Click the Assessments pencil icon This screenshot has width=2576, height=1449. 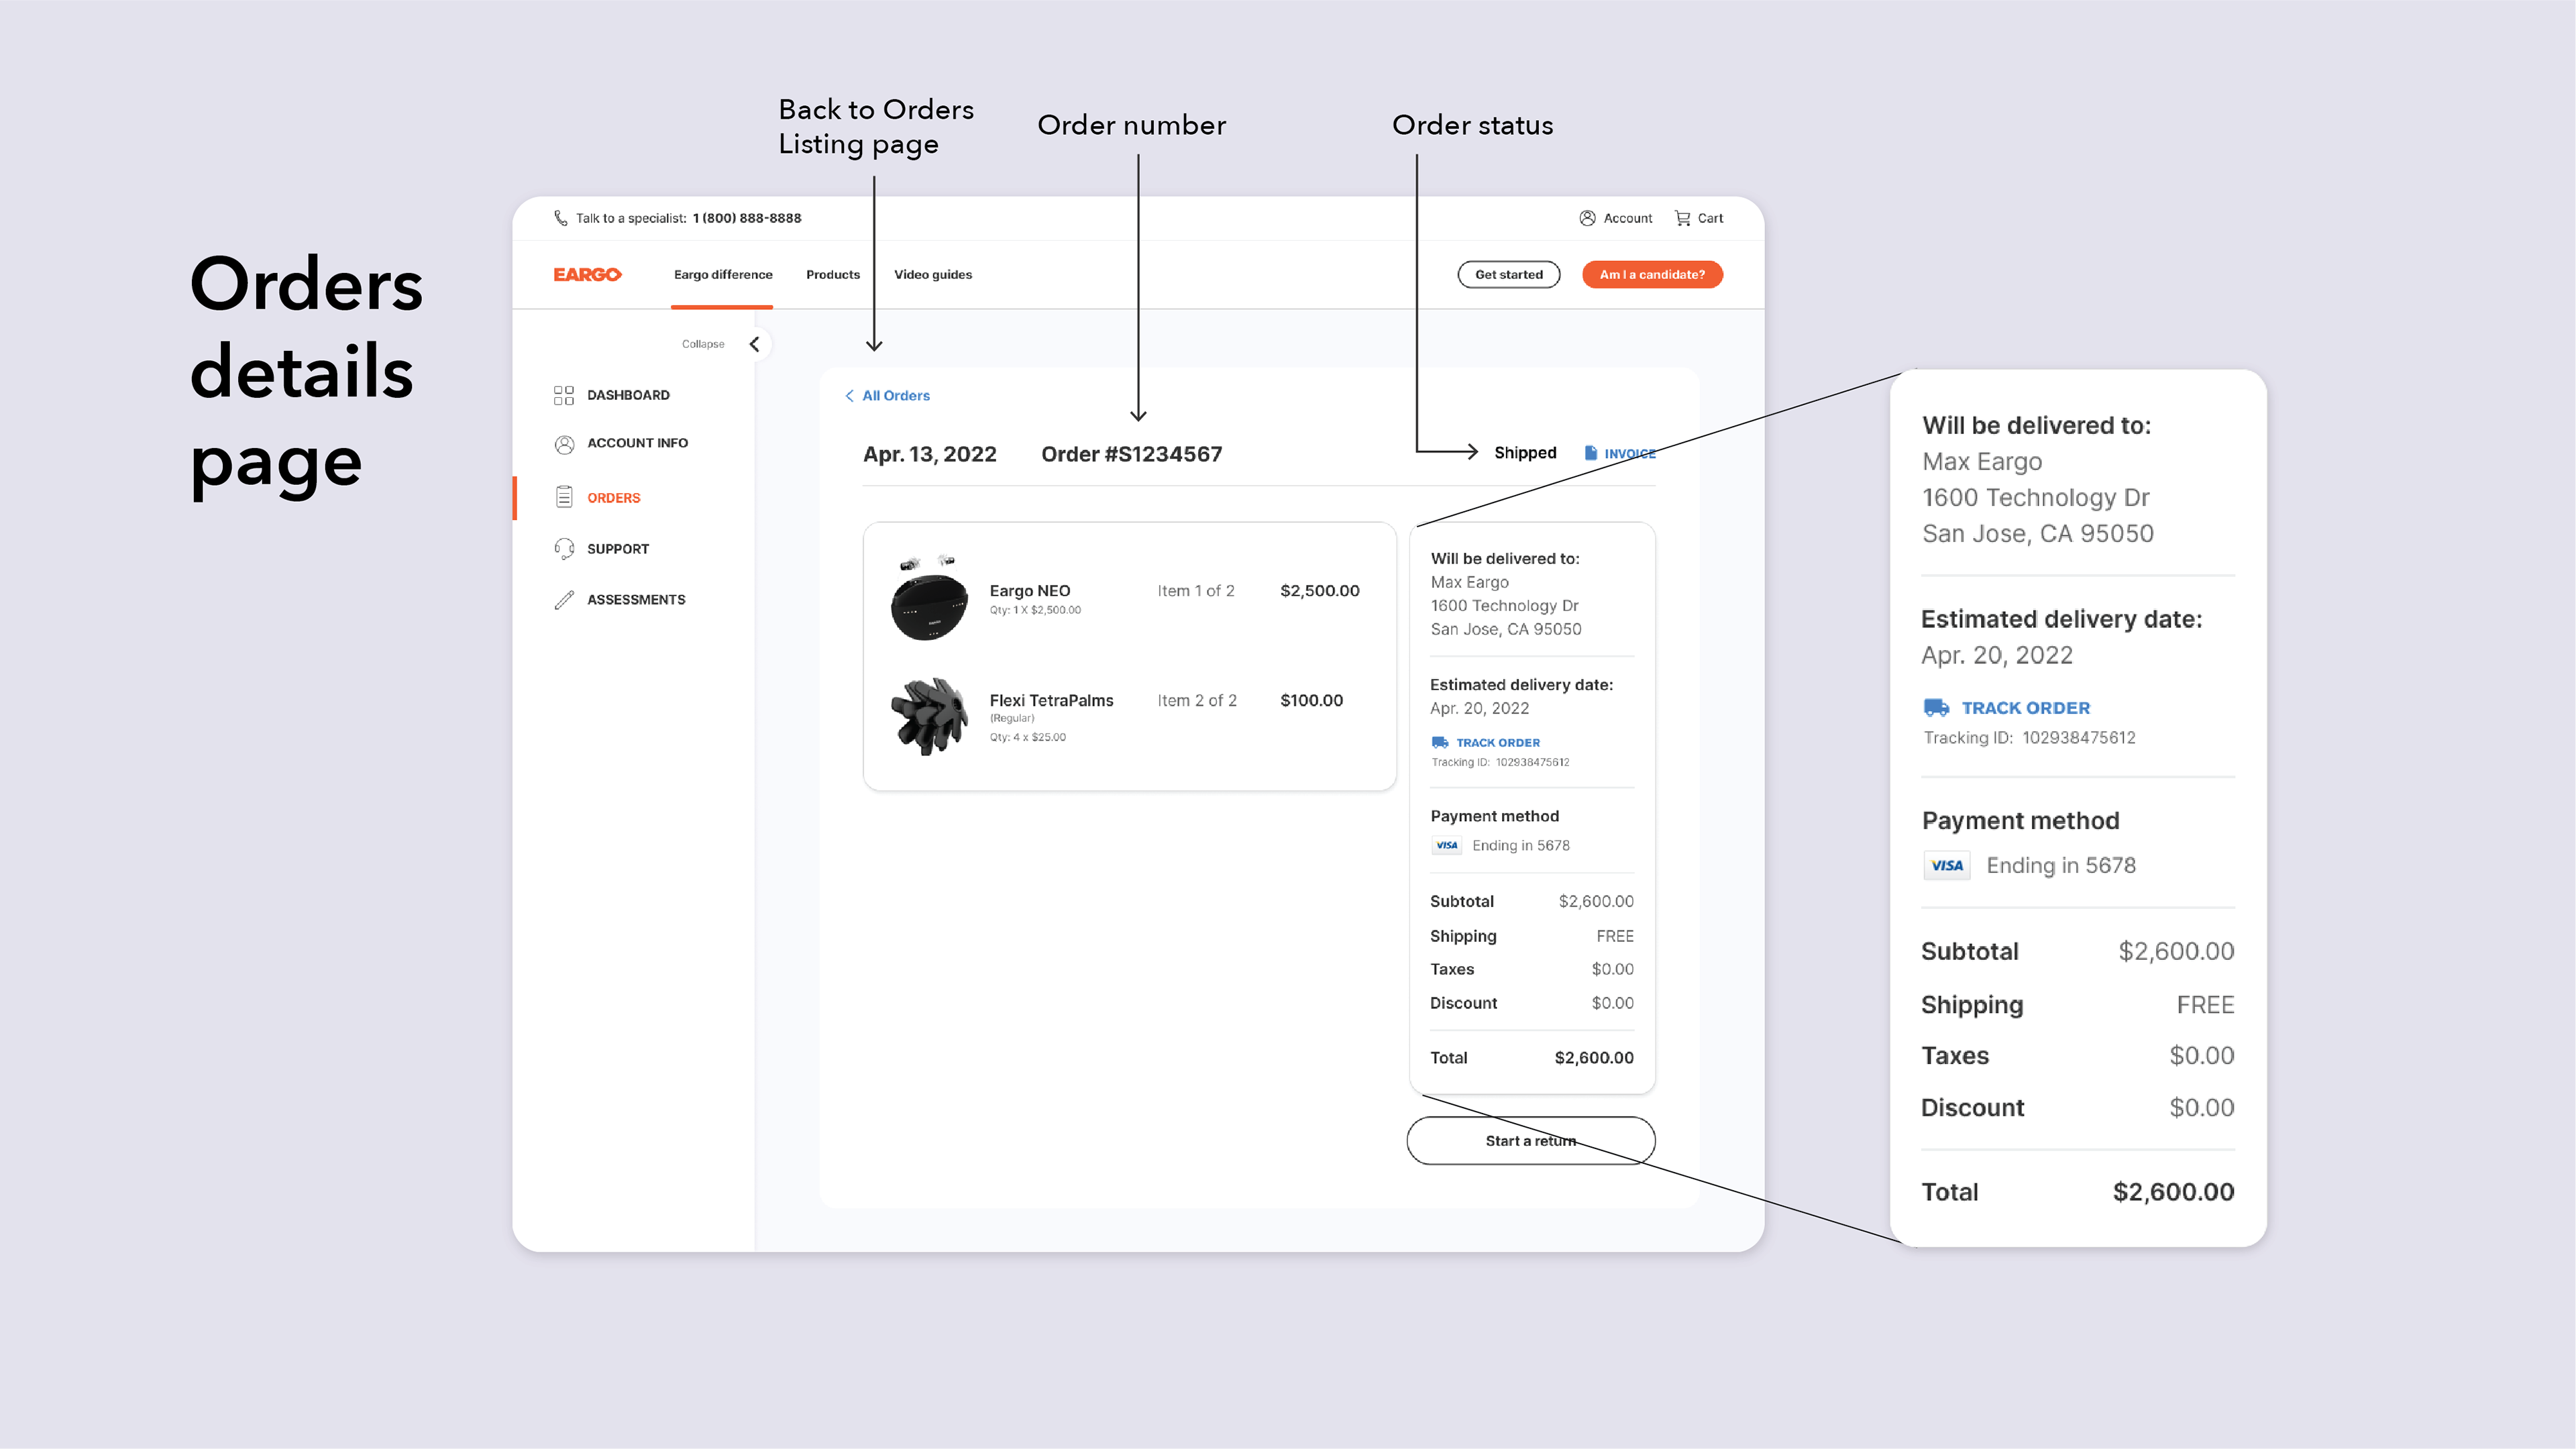pos(564,600)
